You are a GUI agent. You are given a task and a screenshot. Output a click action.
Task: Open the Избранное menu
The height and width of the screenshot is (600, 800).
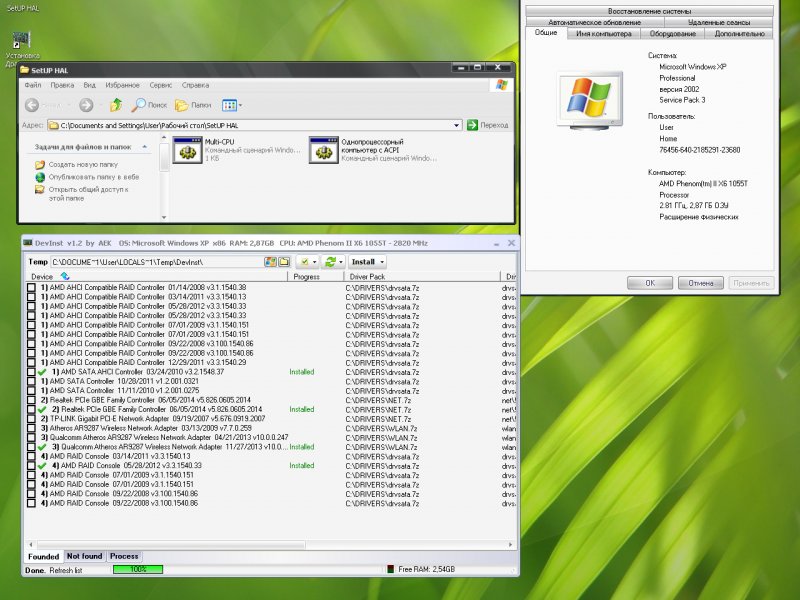click(x=122, y=85)
